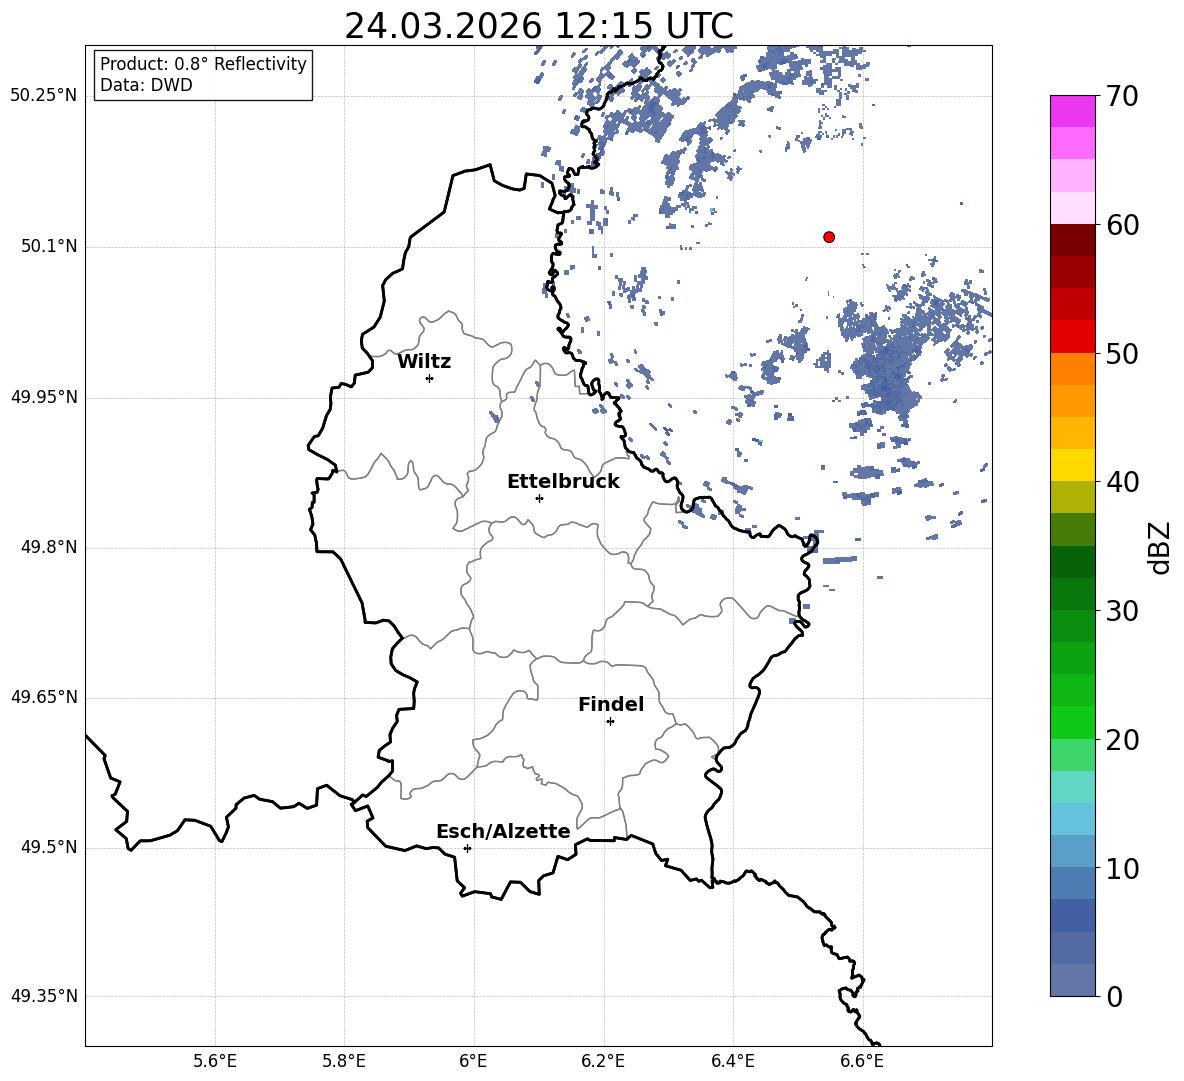
Task: Click the cross marker under Esch/Alzette
Action: (467, 848)
